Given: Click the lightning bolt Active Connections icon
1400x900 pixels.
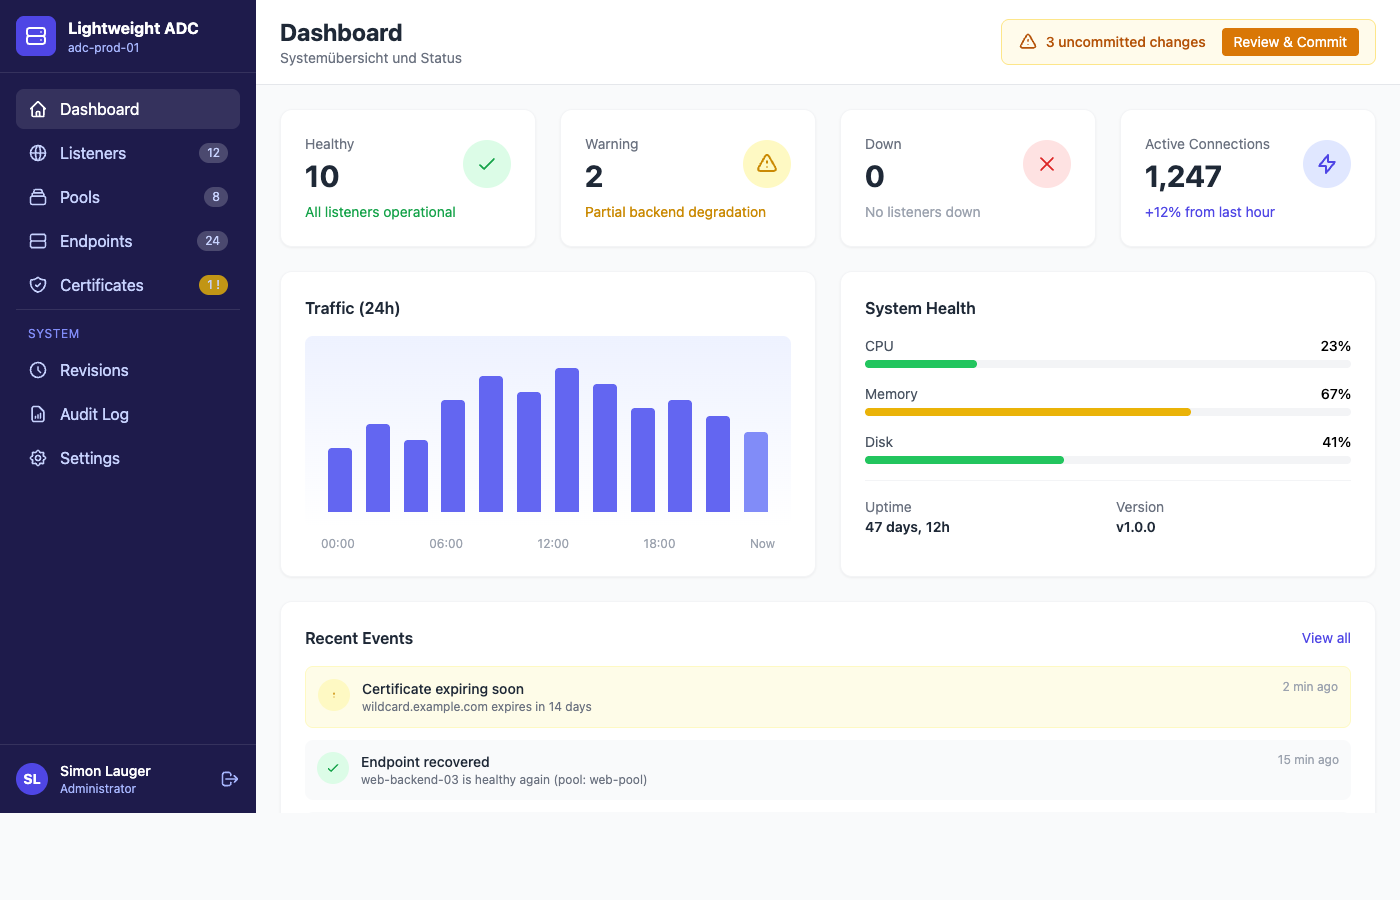Looking at the screenshot, I should (1327, 163).
